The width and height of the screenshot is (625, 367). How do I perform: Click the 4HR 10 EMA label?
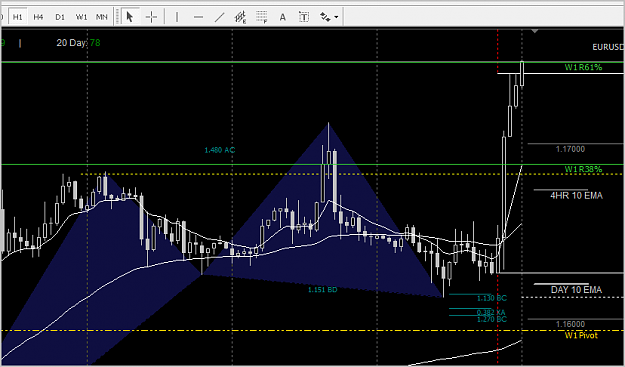[576, 196]
